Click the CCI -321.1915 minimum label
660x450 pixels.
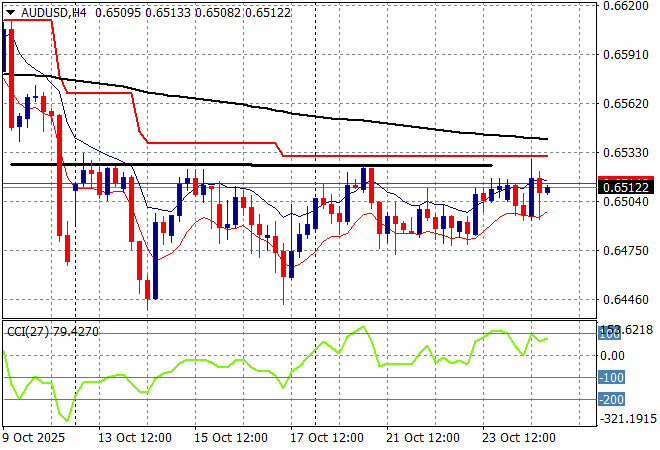click(628, 418)
